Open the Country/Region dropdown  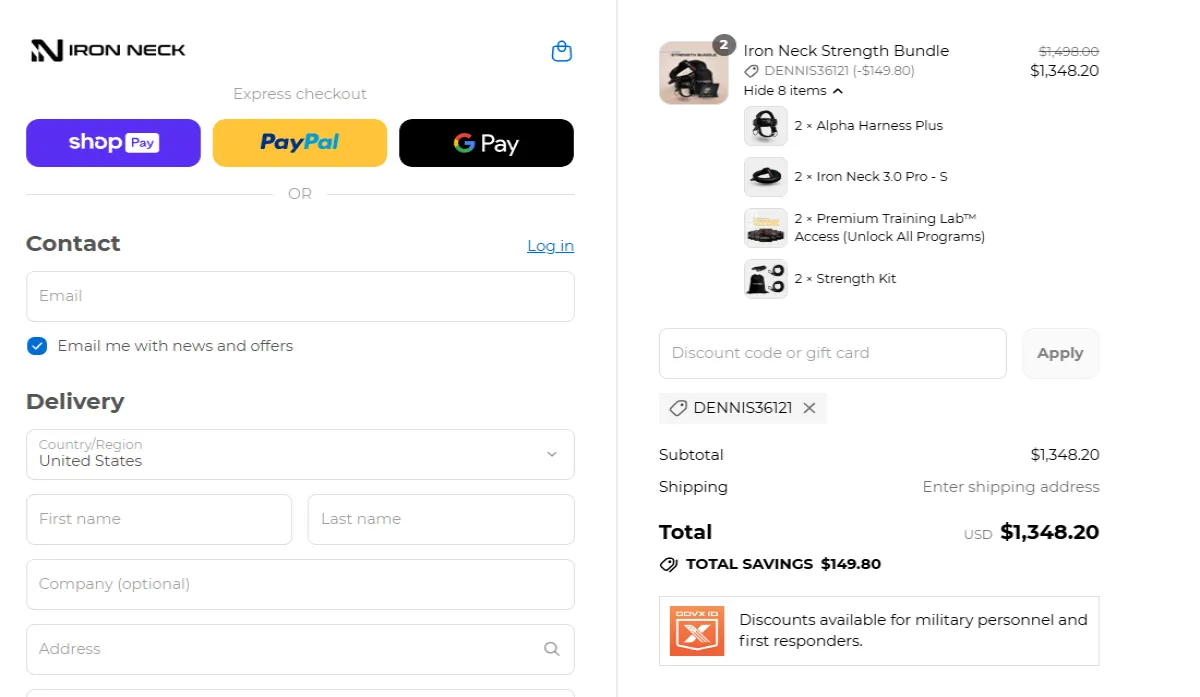tap(300, 454)
